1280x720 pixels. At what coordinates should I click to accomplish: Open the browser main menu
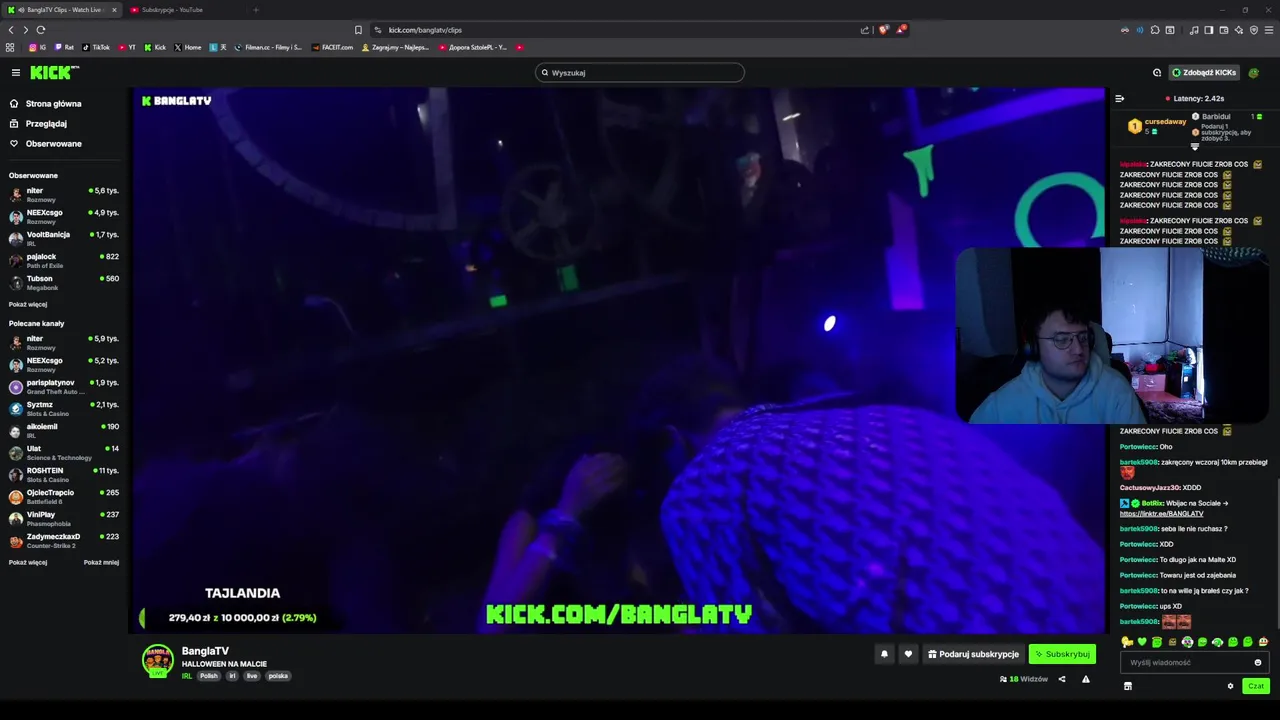[1269, 30]
